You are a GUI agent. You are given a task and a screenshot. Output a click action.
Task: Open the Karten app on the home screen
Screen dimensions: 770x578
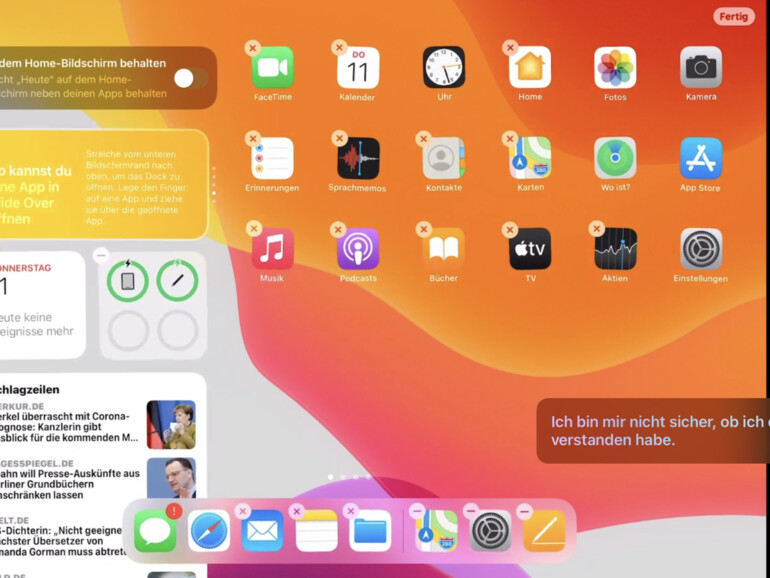530,158
